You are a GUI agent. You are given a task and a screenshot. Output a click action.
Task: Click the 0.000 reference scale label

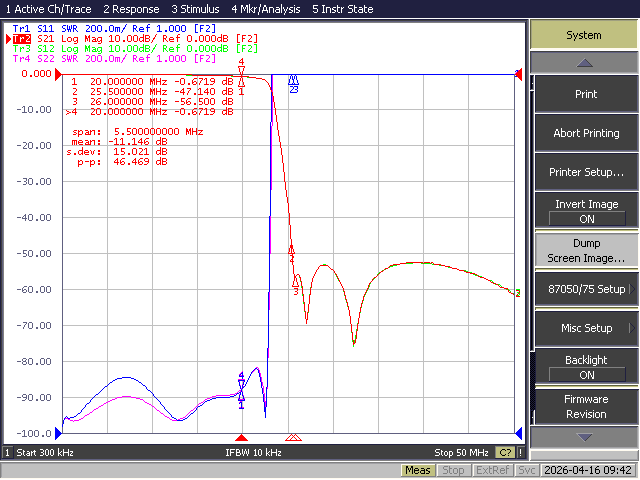coord(36,74)
